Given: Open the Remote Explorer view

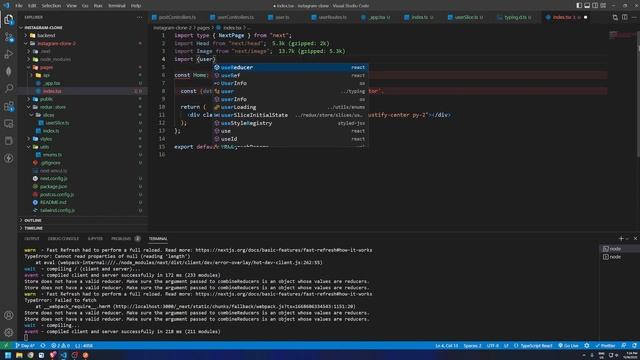Looking at the screenshot, I should 9,124.
